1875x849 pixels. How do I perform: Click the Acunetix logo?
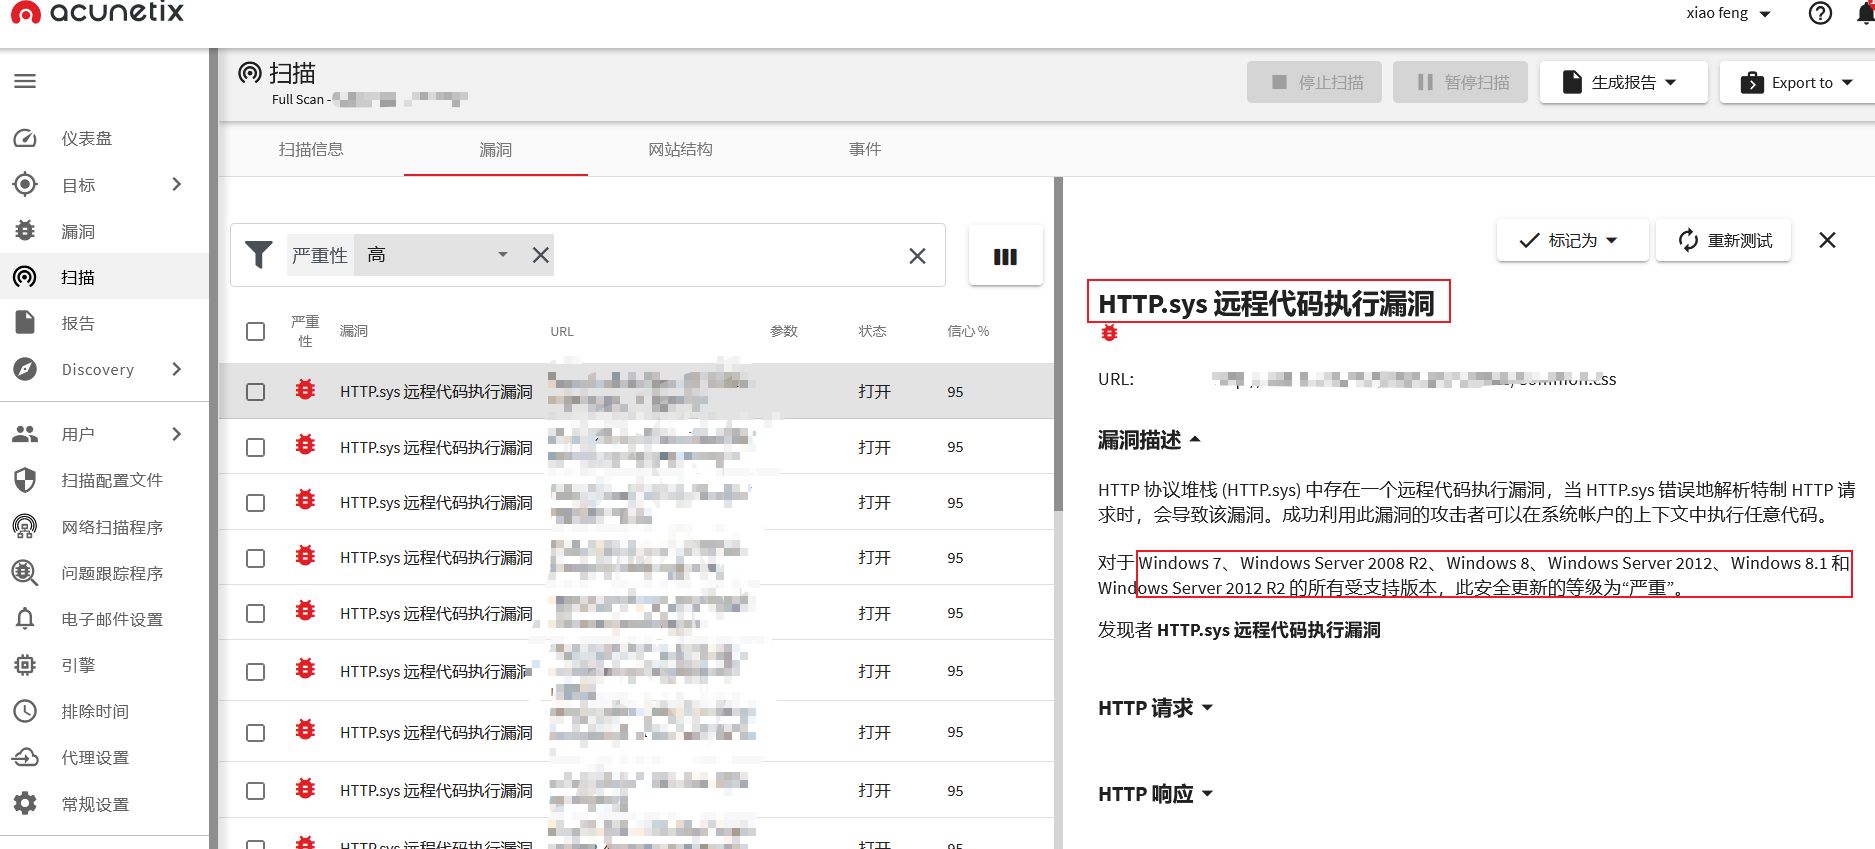coord(98,13)
